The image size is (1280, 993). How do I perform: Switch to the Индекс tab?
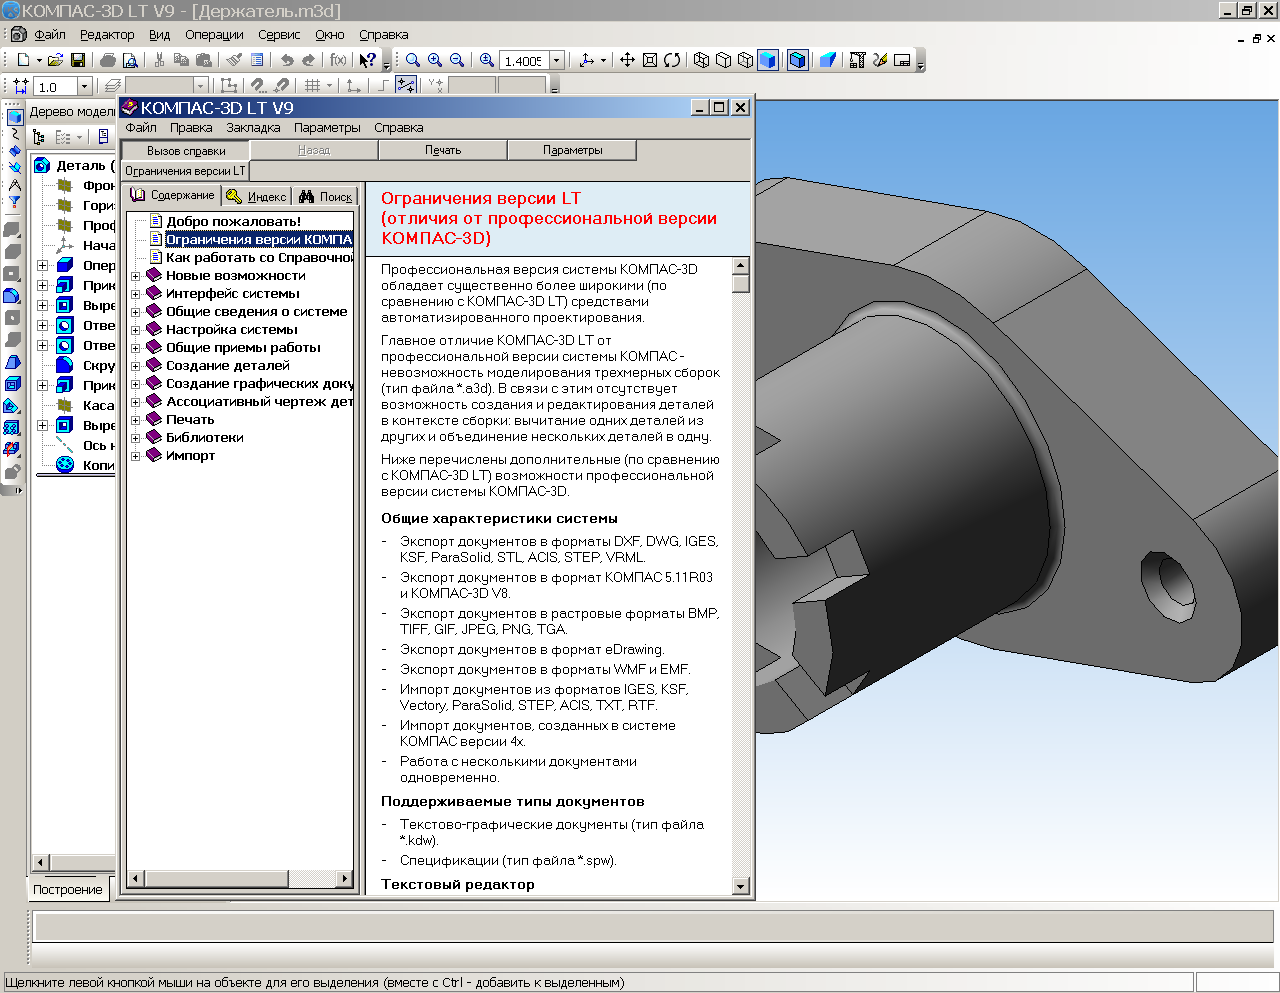257,196
